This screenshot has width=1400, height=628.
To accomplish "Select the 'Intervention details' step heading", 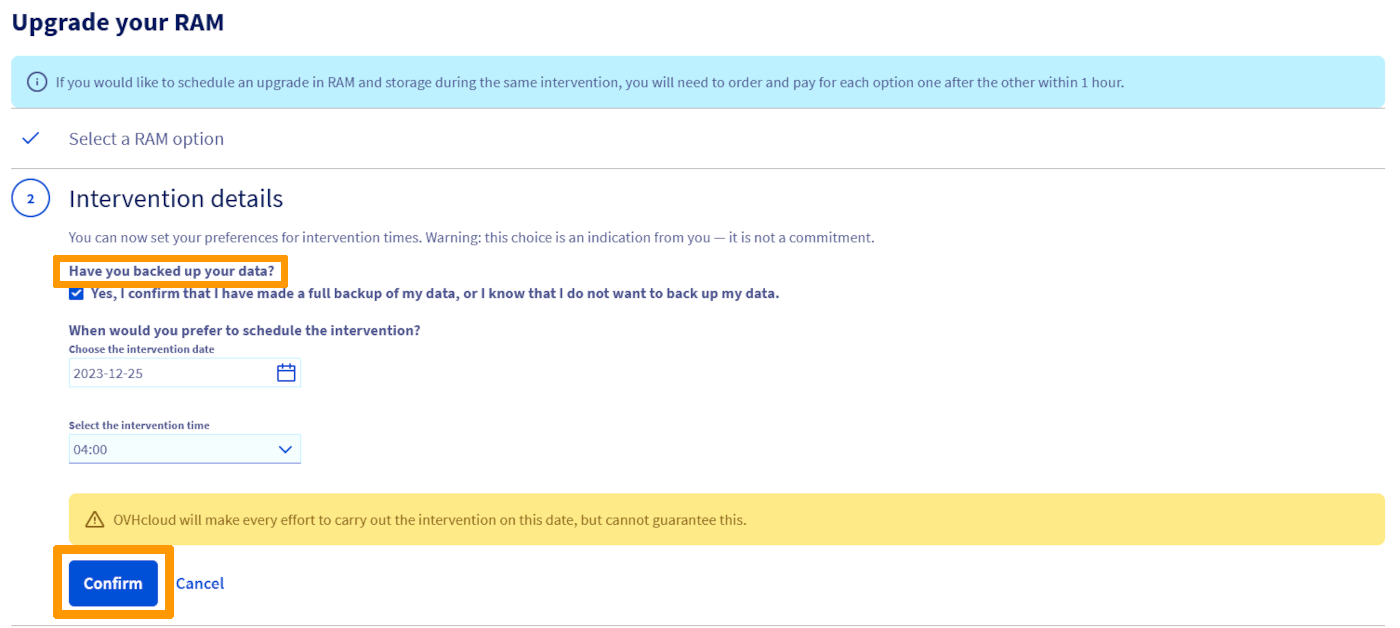I will [175, 199].
